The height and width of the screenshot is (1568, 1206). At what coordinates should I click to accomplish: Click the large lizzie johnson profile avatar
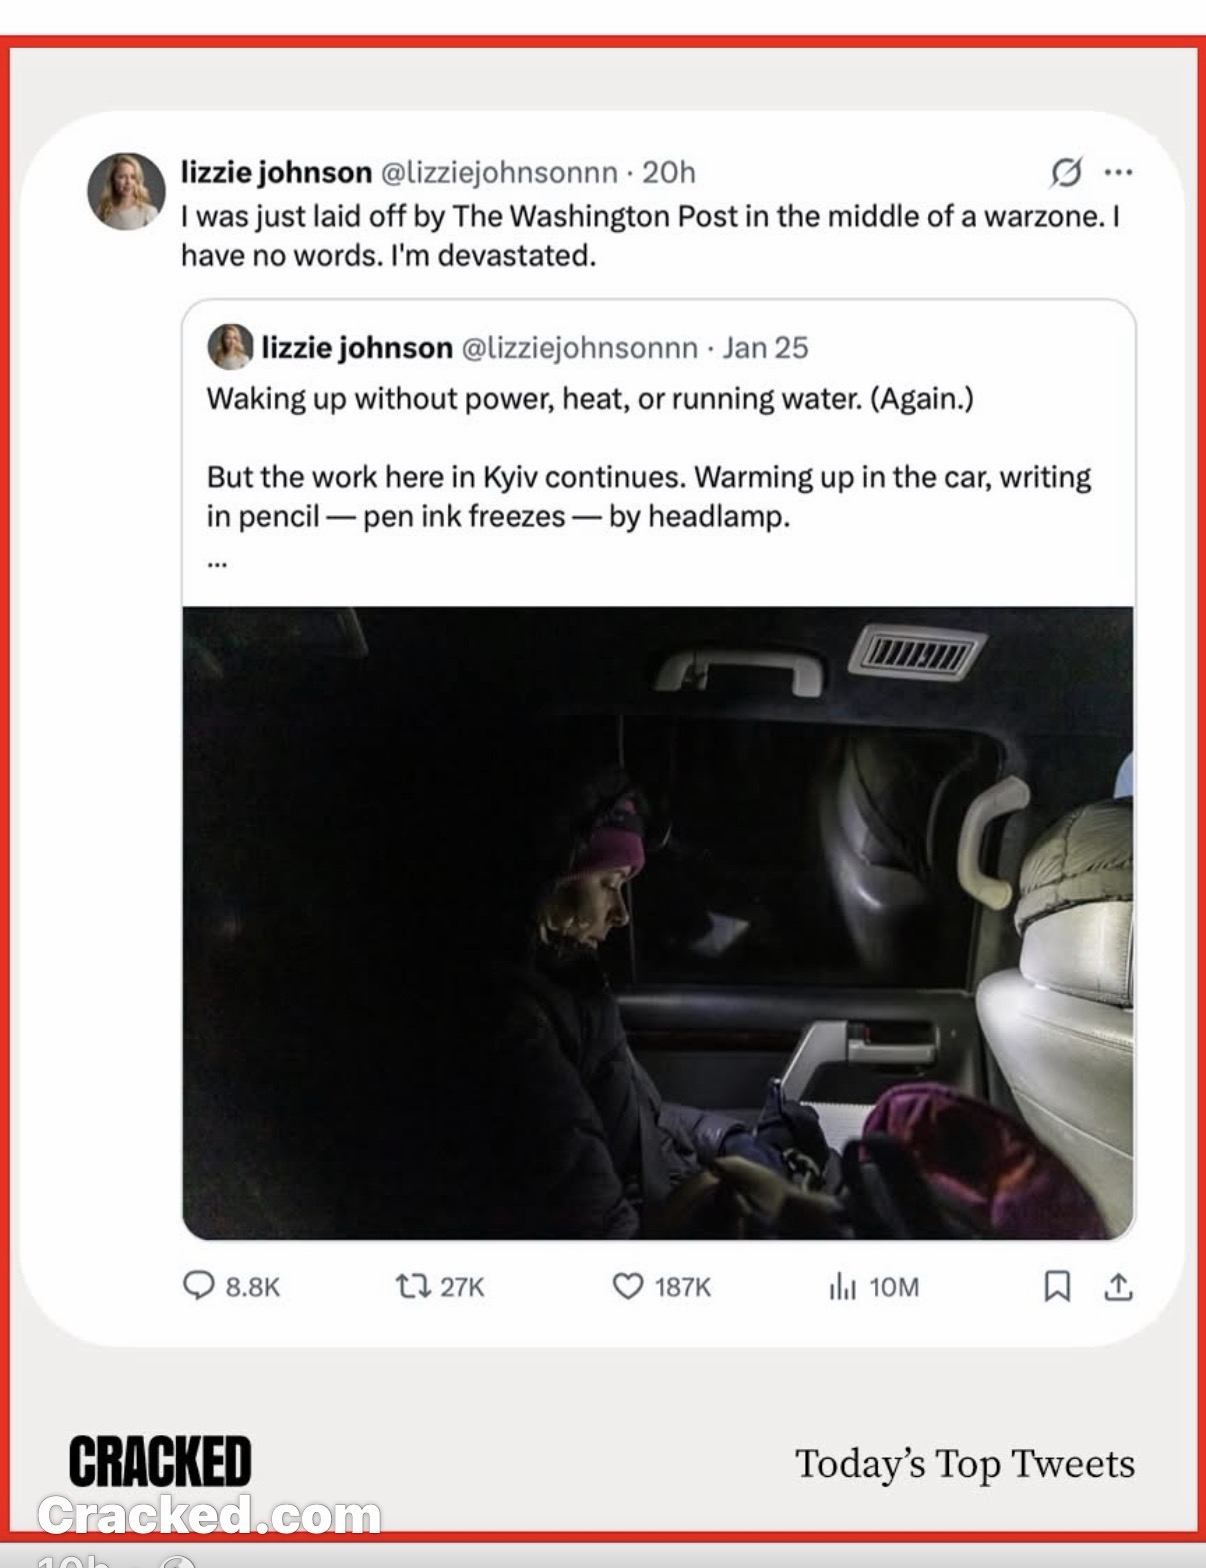pos(126,191)
